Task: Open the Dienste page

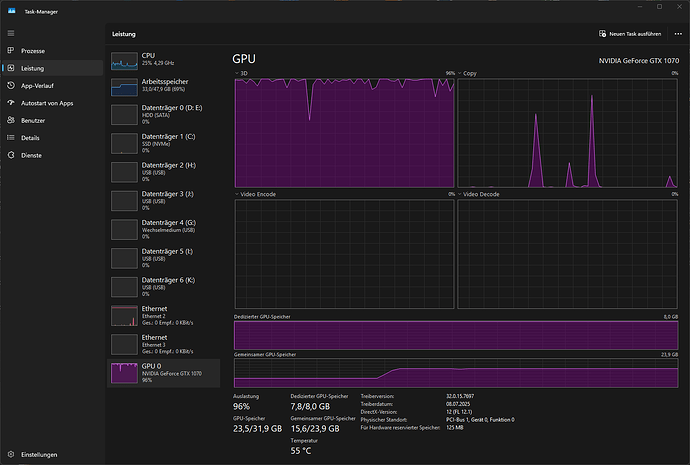Action: (x=53, y=155)
